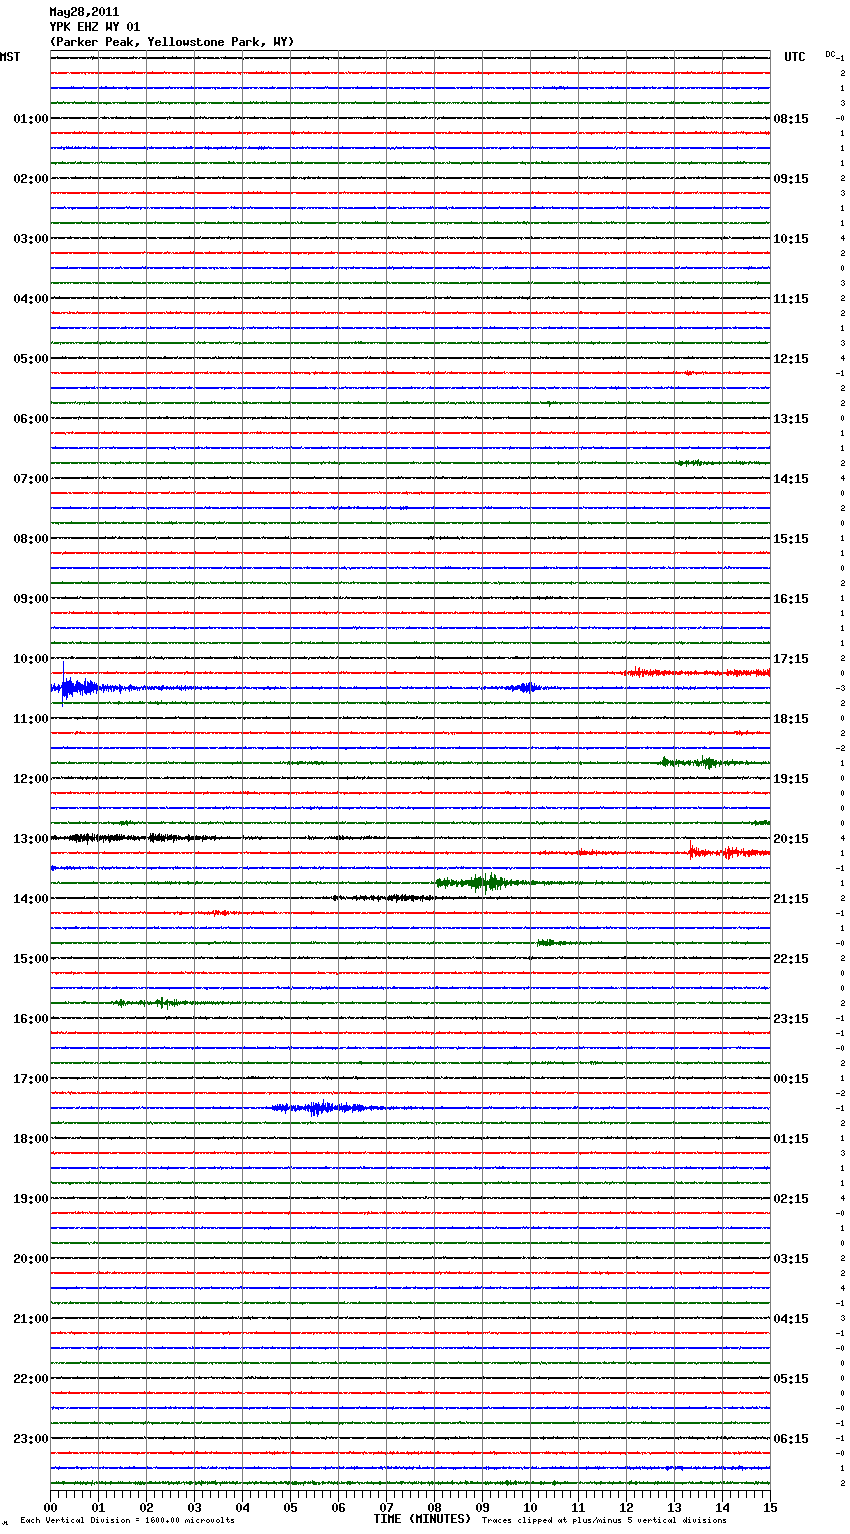This screenshot has width=850, height=1534.
Task: Select the 09:00 MST time label
Action: point(30,599)
